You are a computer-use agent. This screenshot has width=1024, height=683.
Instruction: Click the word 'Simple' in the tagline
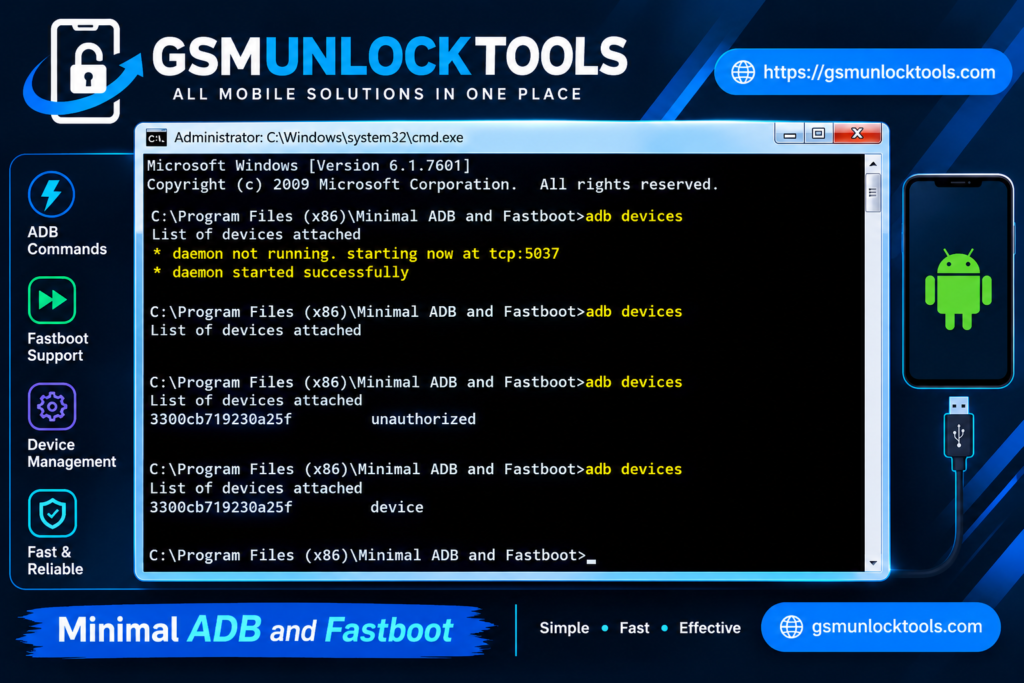[x=564, y=628]
